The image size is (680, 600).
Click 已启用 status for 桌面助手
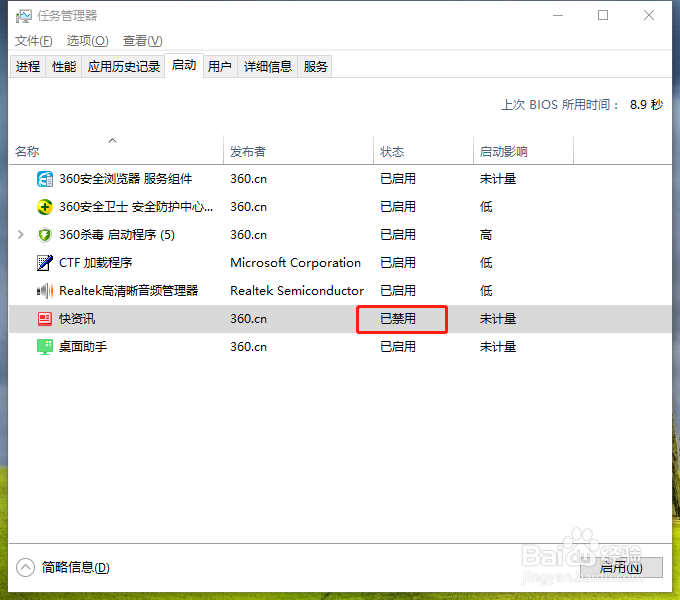(398, 346)
